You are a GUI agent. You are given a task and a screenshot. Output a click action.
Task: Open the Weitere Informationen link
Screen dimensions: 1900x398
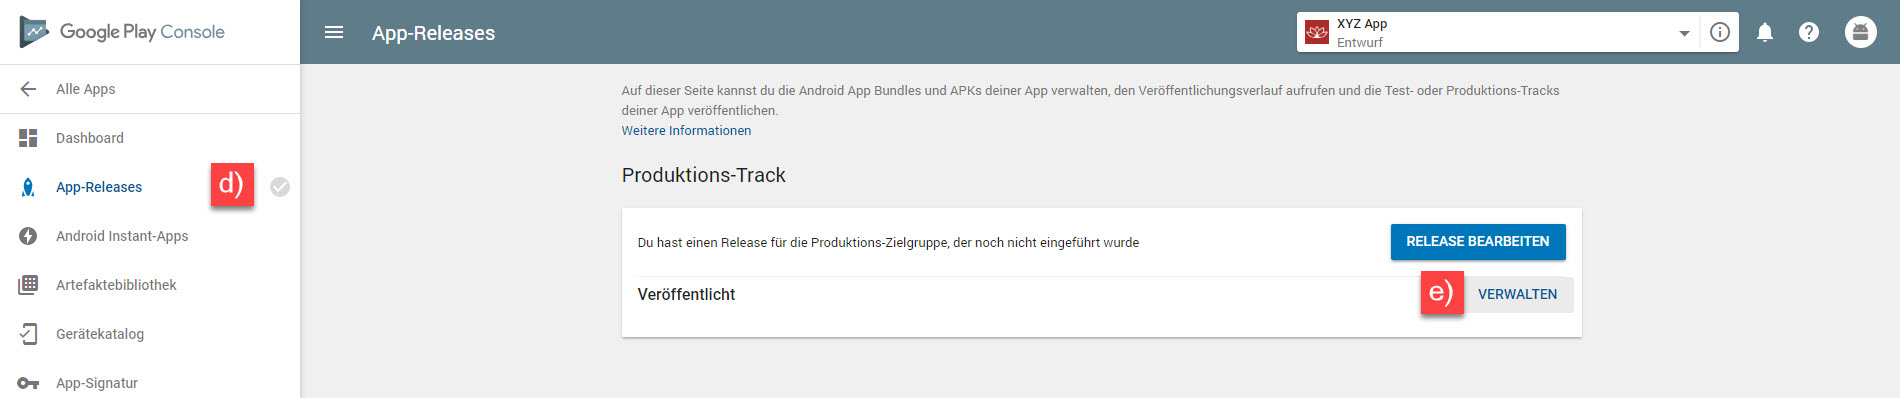pyautogui.click(x=686, y=131)
